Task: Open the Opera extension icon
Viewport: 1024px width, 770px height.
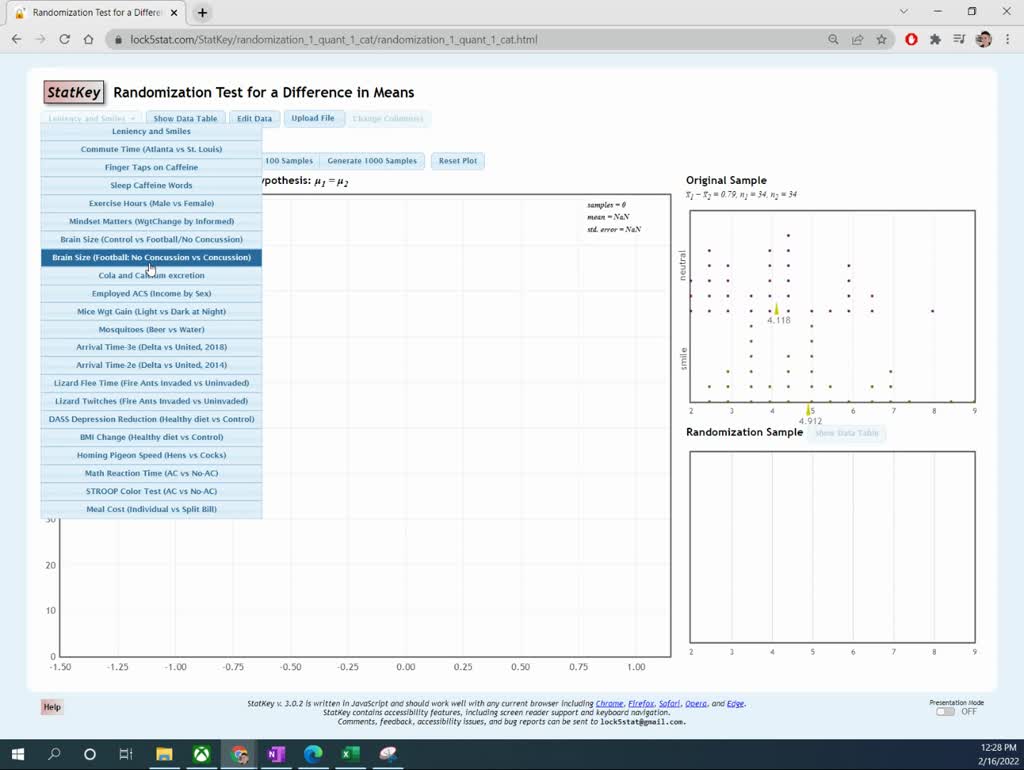Action: coord(911,39)
